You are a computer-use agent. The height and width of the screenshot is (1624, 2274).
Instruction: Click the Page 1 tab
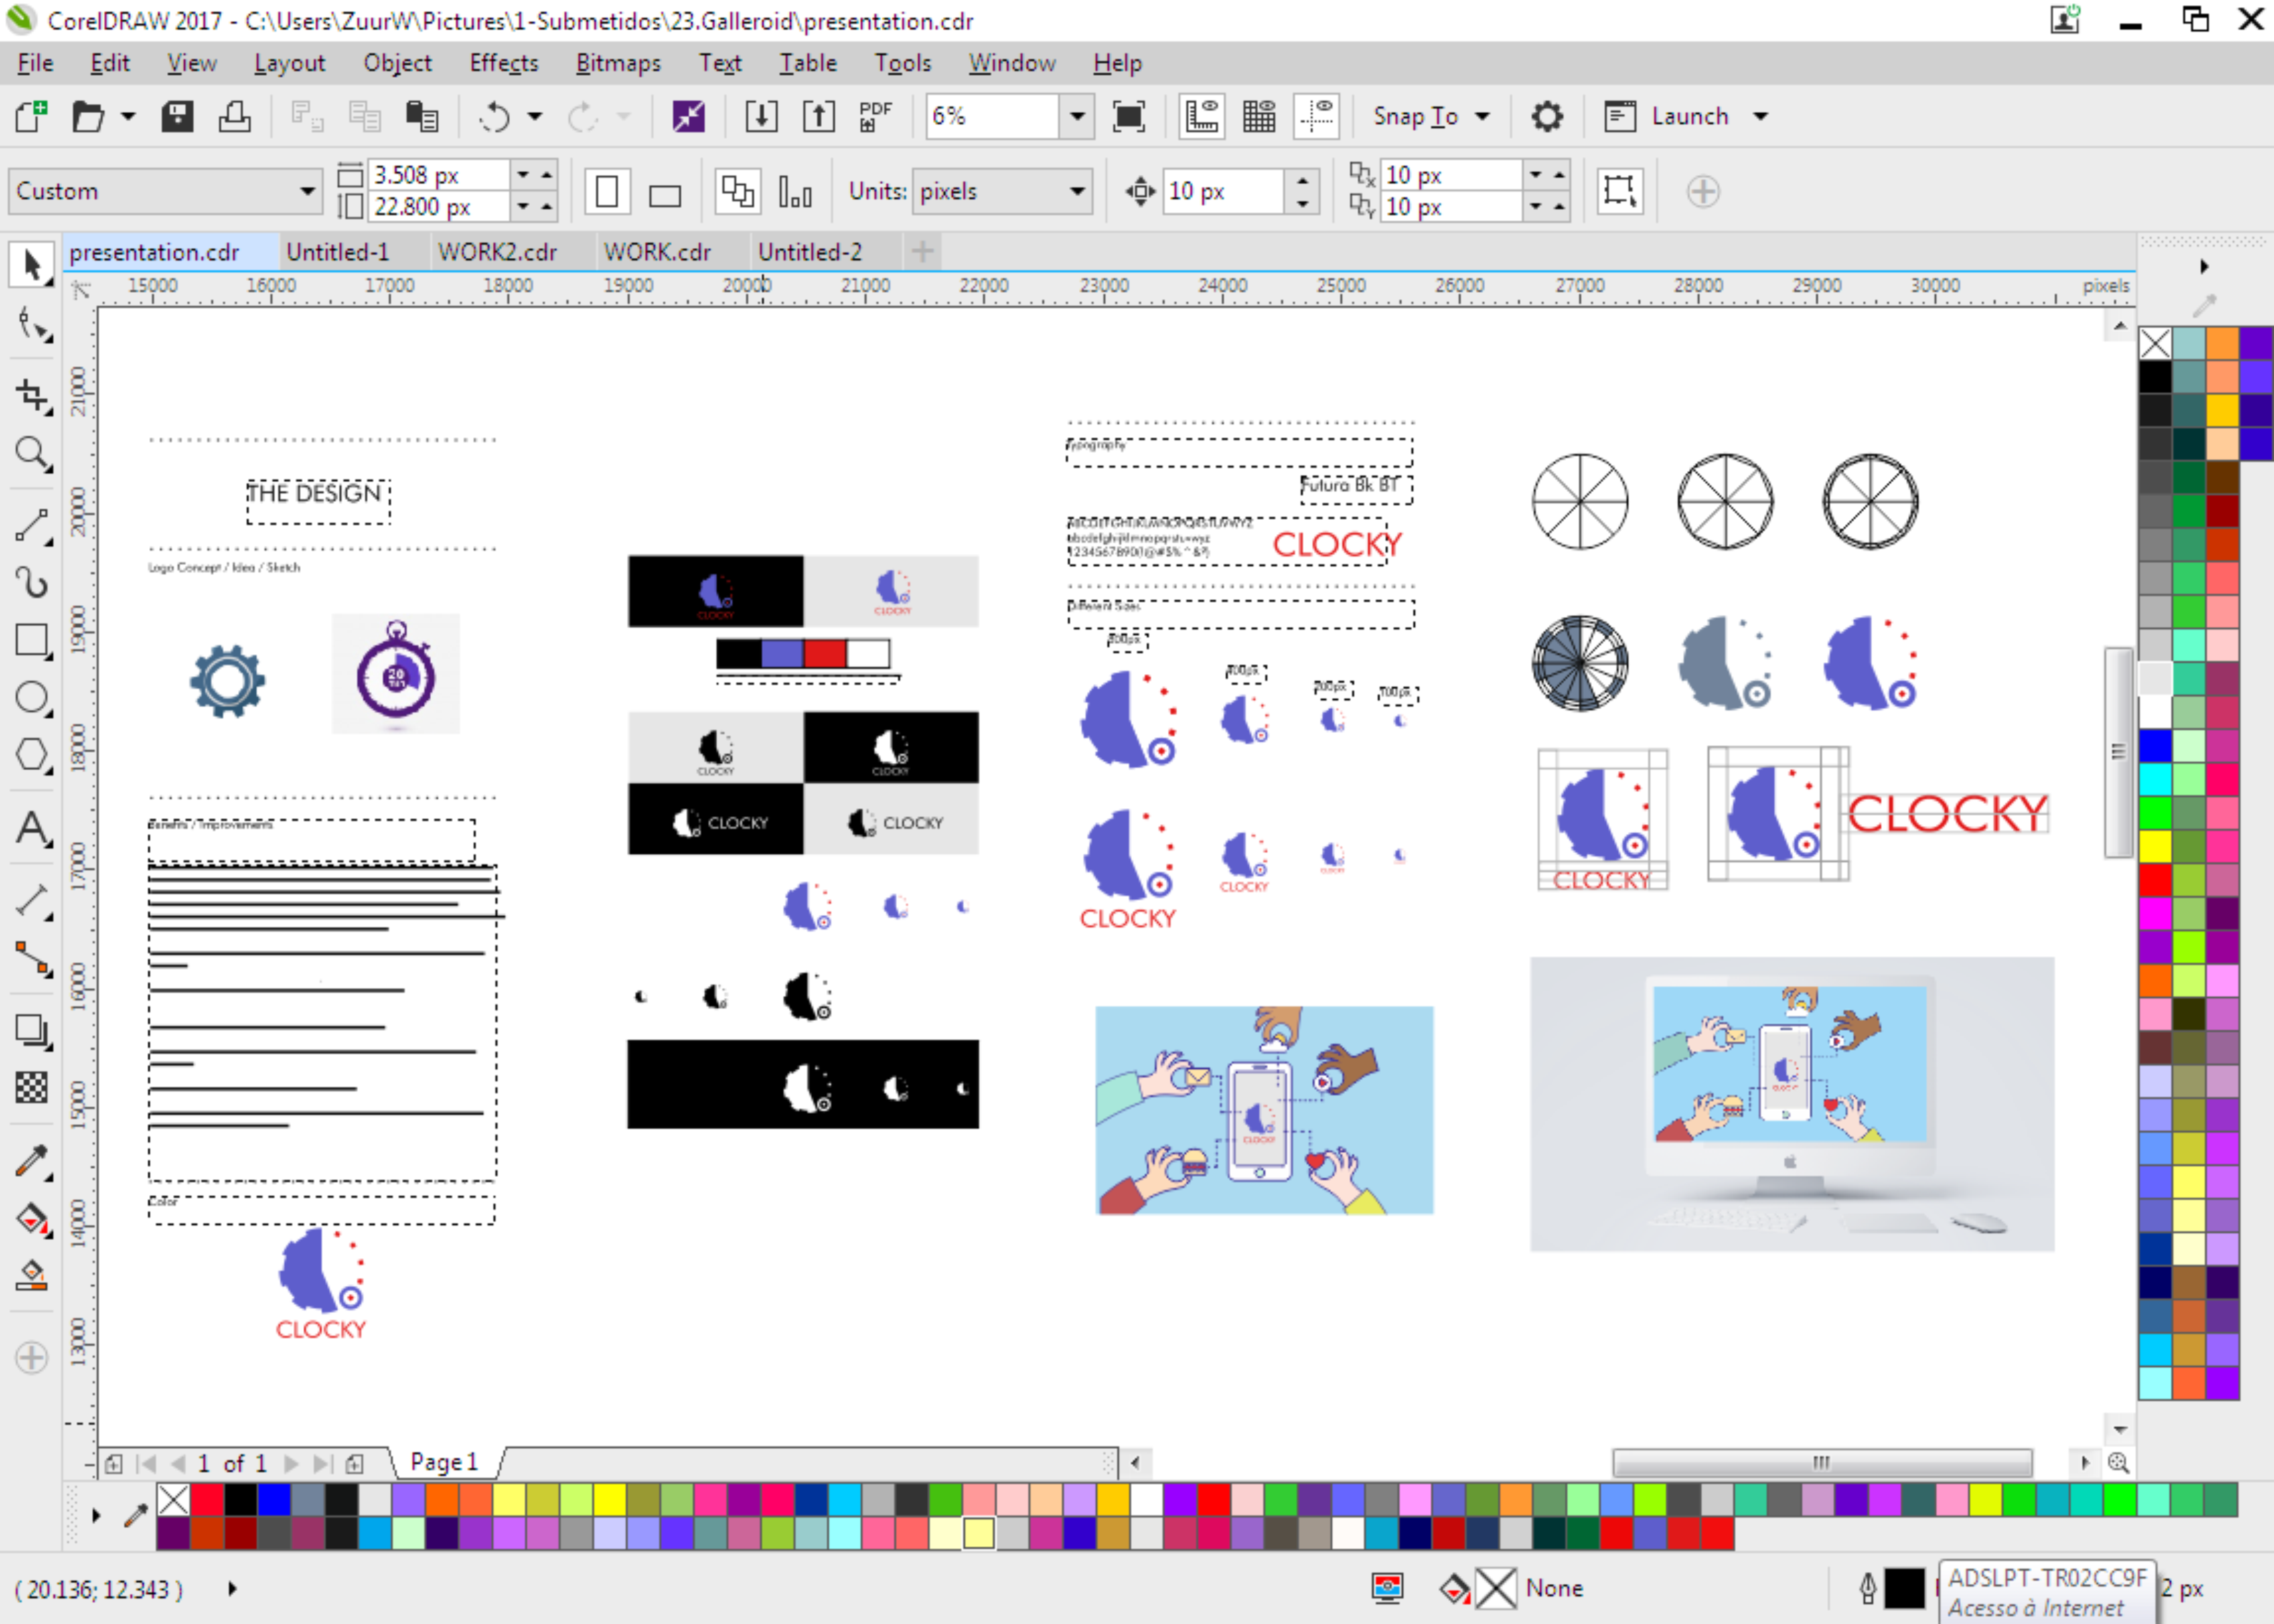[444, 1462]
